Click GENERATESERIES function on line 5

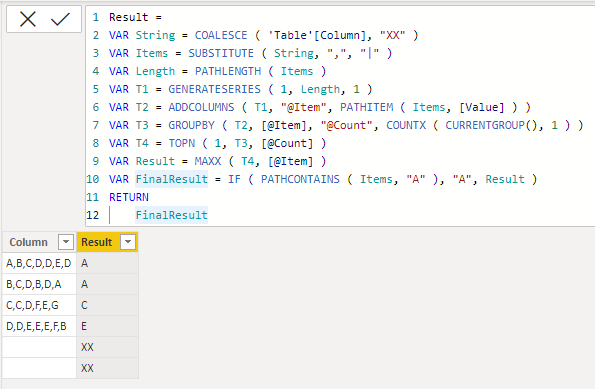(x=214, y=89)
